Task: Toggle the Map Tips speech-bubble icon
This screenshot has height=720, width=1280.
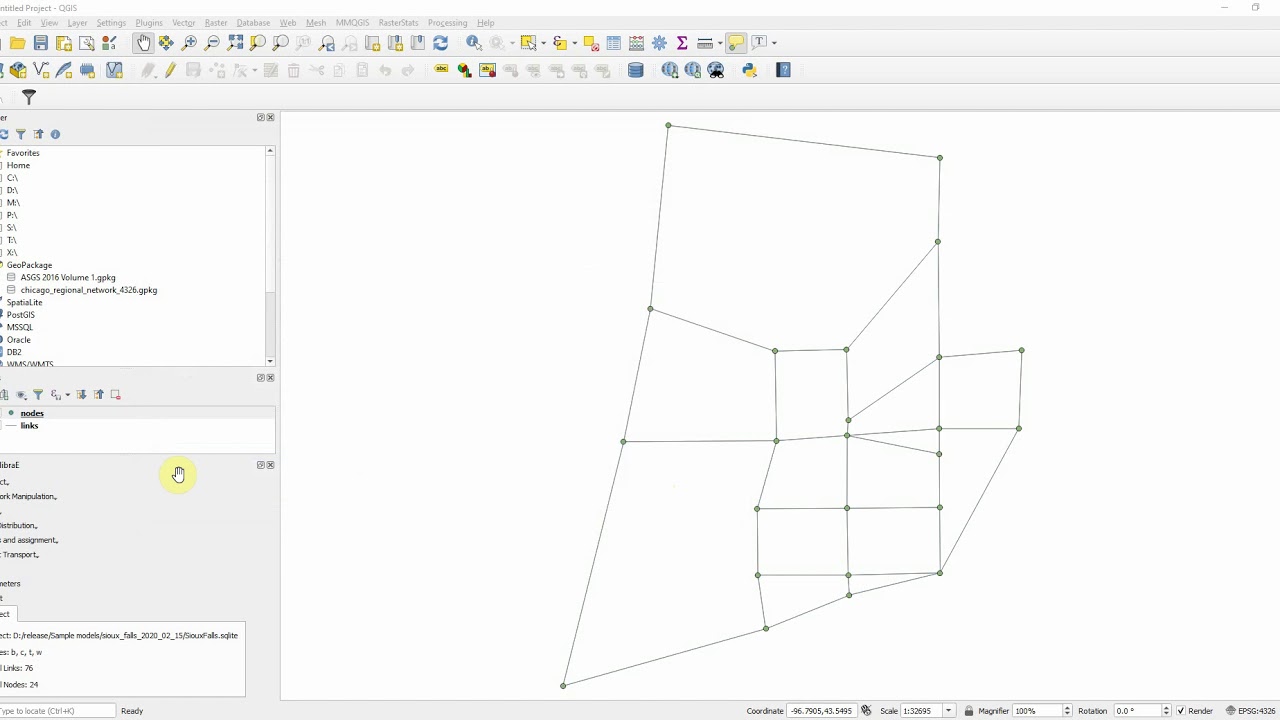Action: point(736,43)
